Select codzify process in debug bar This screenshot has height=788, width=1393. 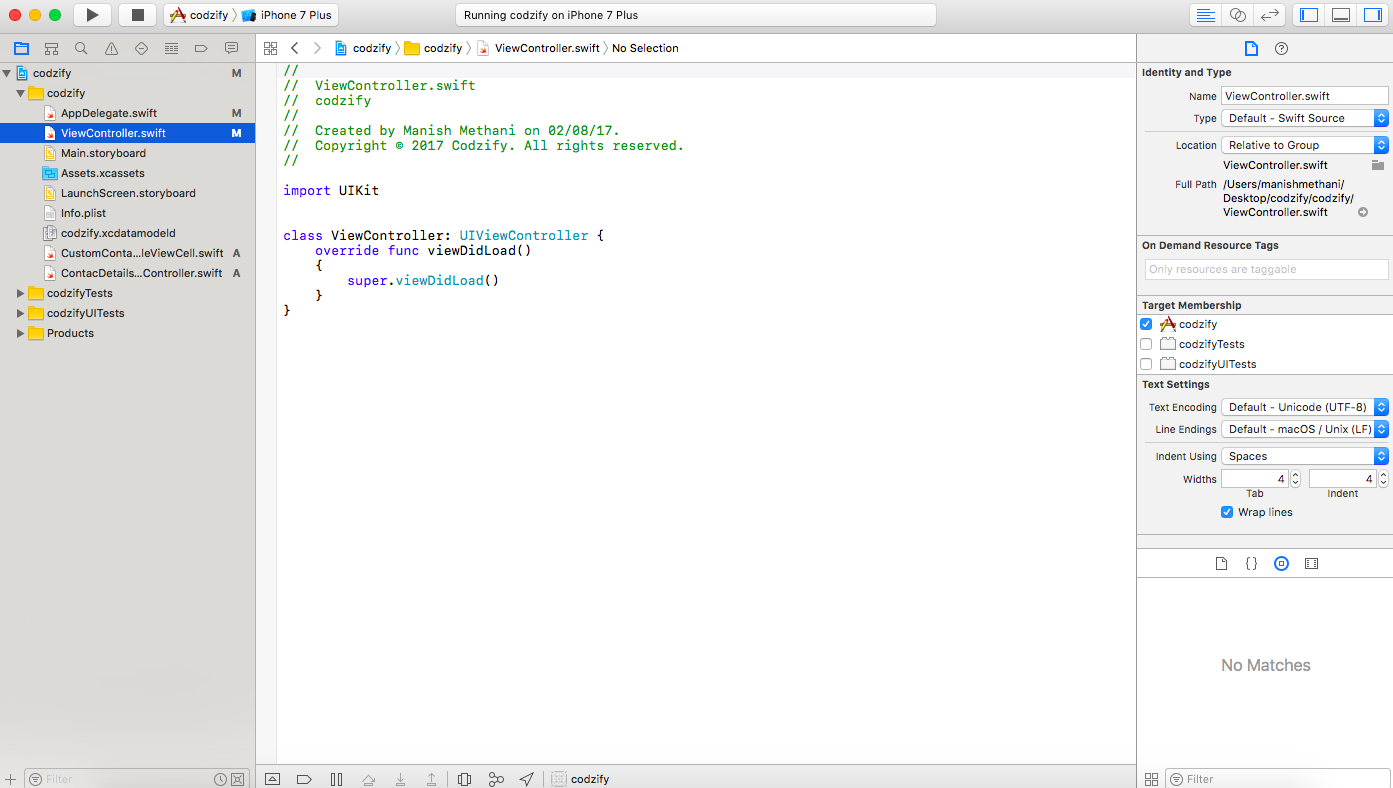580,779
